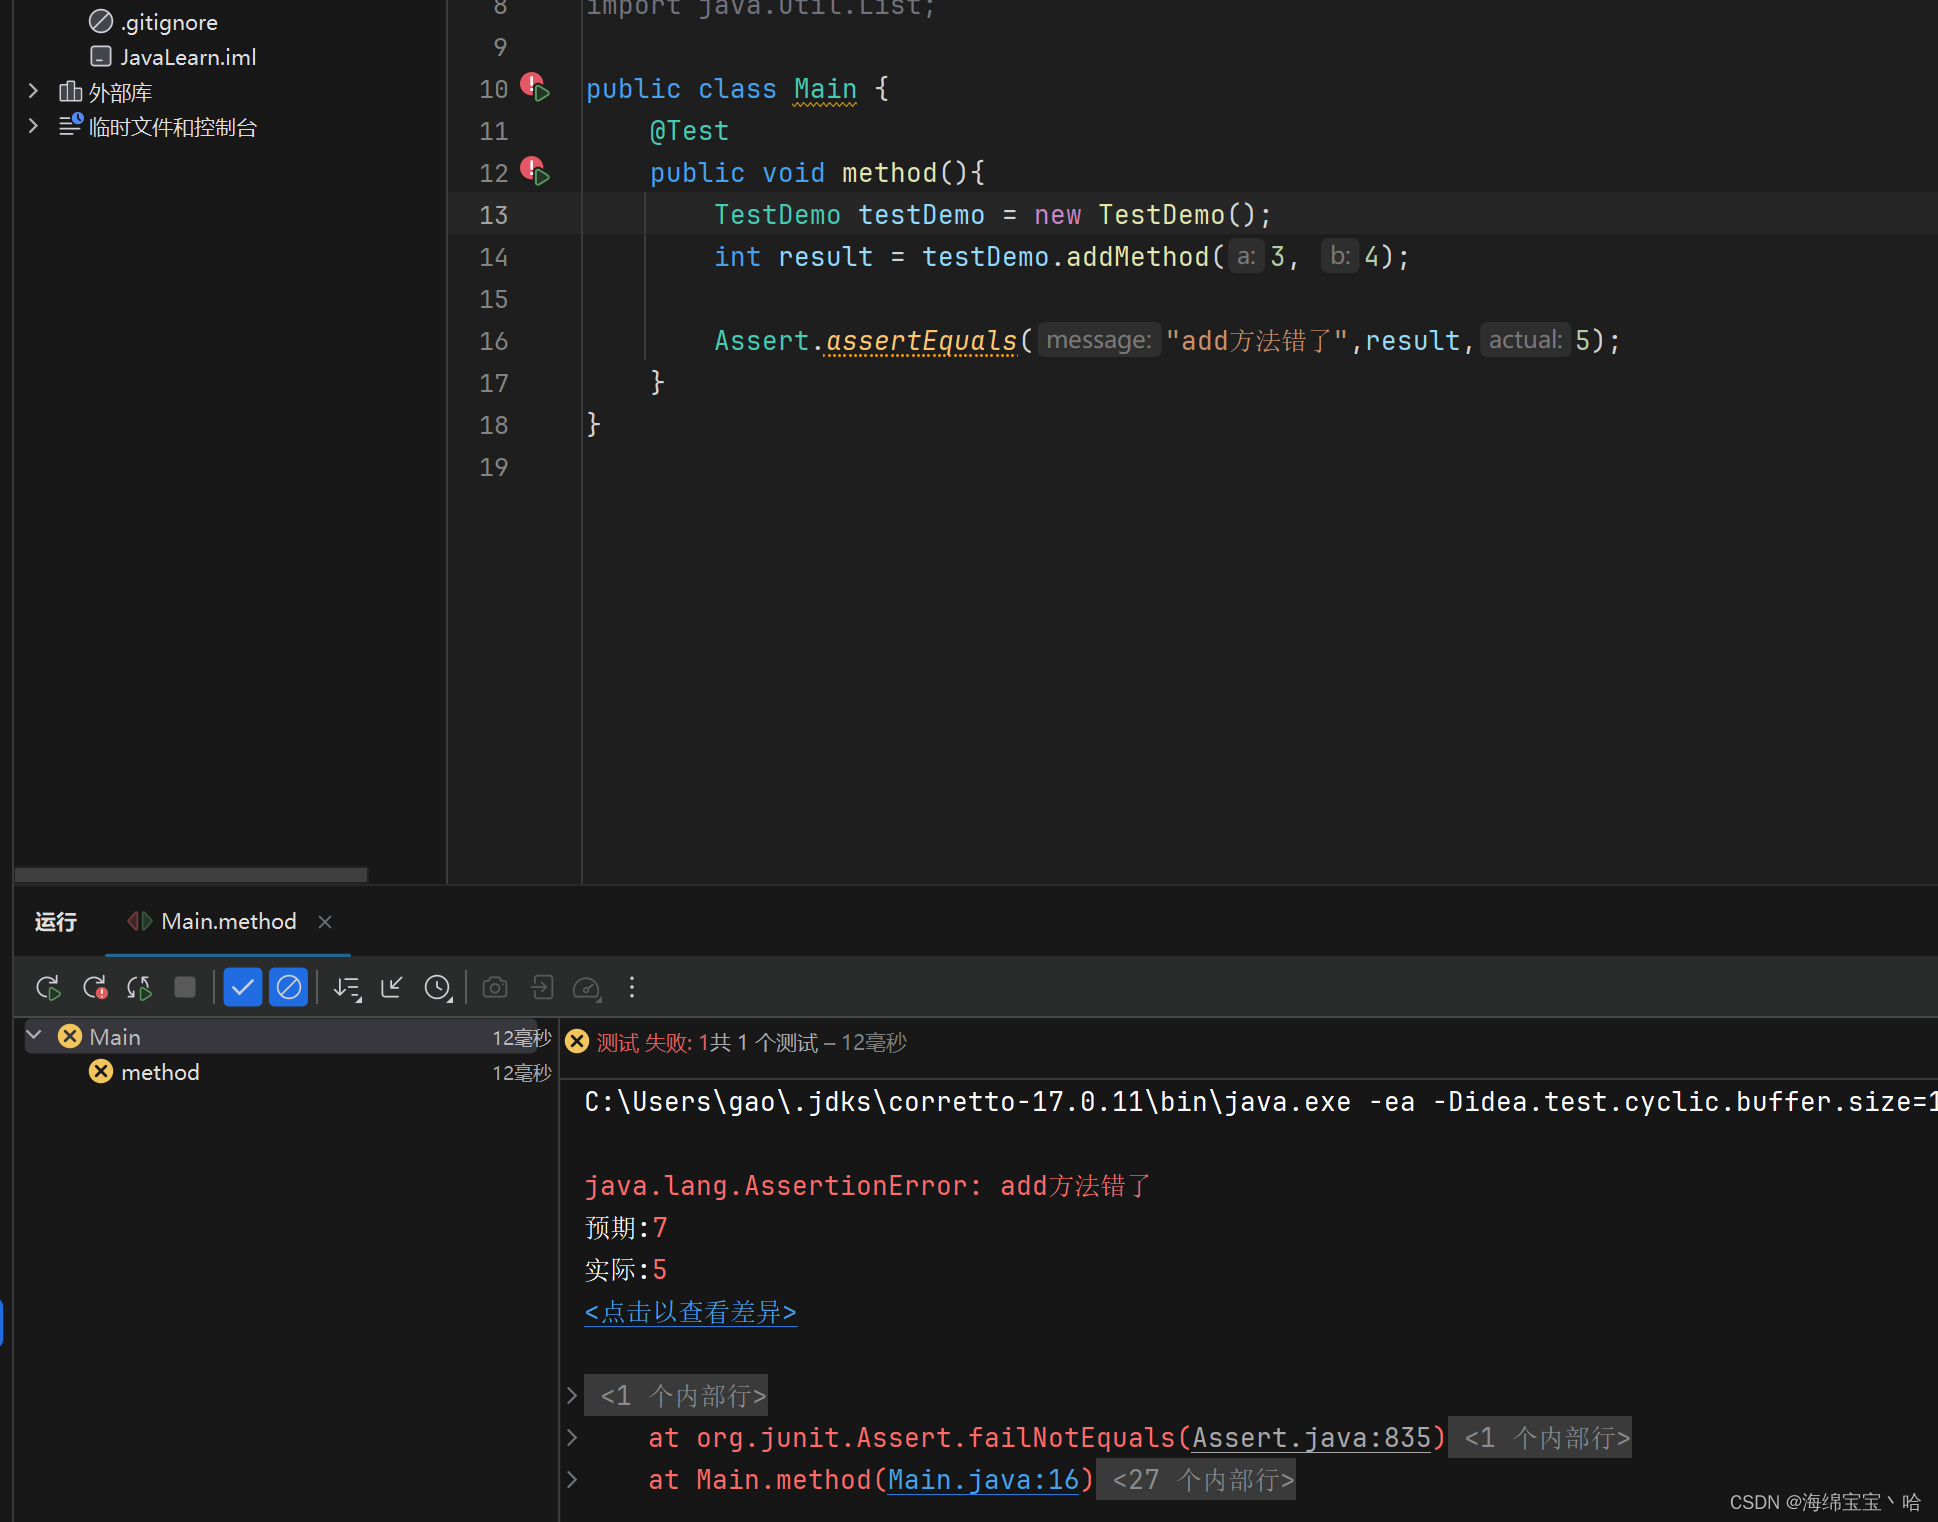Click the 实际:5 output line
1938x1522 pixels.
coord(626,1270)
